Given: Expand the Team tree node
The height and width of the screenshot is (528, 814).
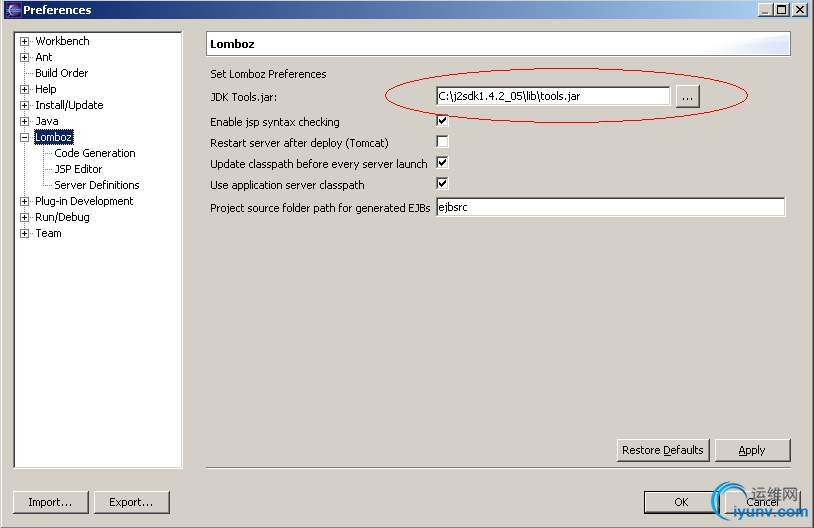Looking at the screenshot, I should (x=24, y=234).
